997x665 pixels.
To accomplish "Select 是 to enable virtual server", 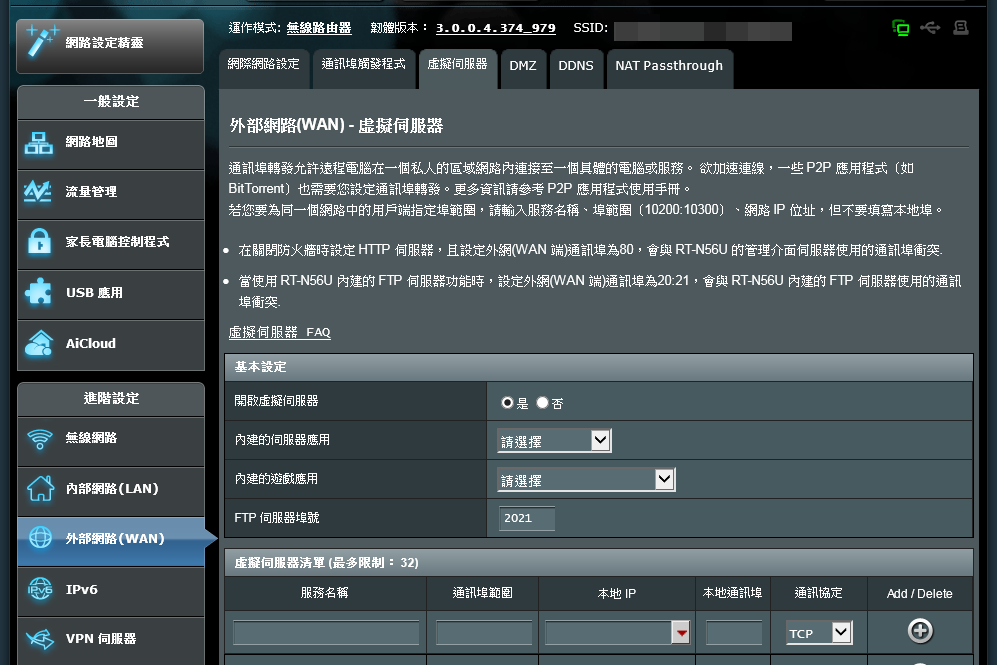I will coord(508,402).
